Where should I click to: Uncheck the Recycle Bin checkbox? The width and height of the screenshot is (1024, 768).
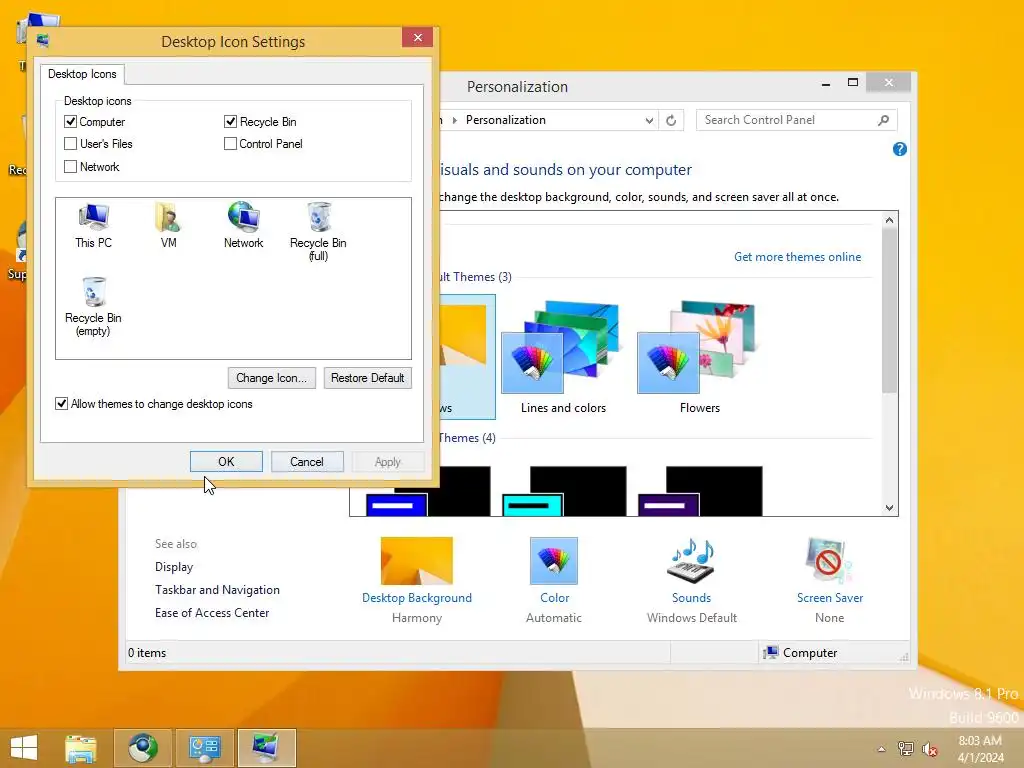tap(230, 121)
